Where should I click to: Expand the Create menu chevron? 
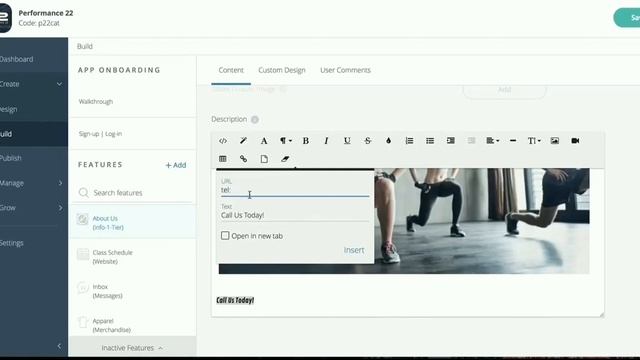[x=59, y=84]
